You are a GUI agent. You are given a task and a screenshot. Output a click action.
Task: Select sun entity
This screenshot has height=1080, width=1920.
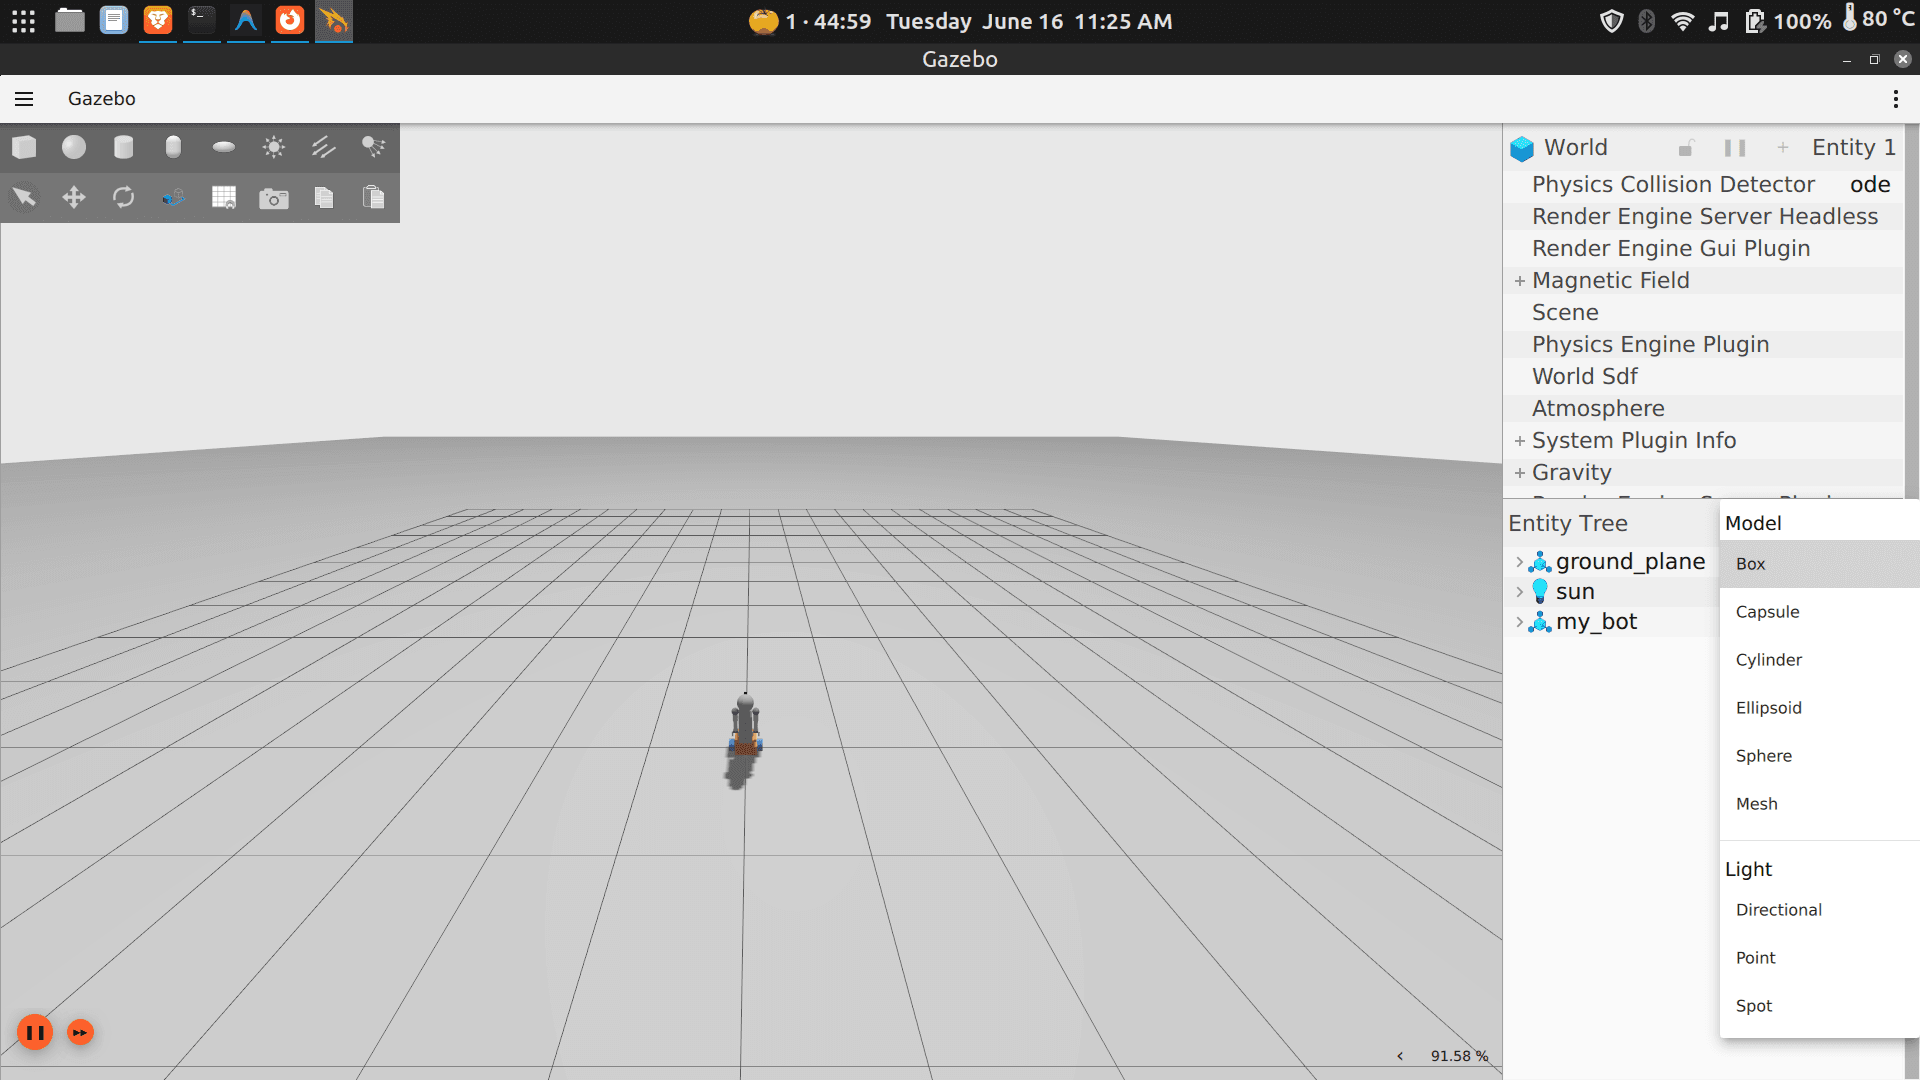coord(1575,592)
